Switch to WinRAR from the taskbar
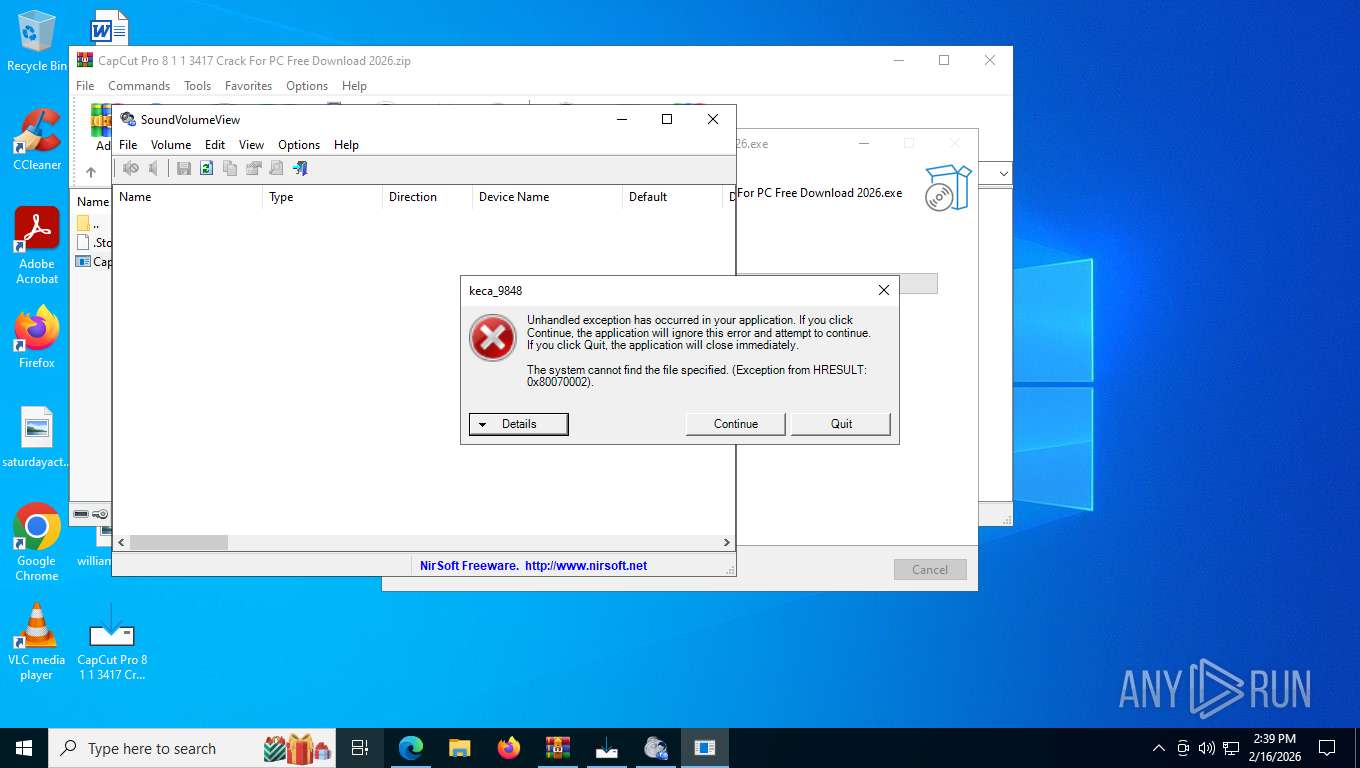The image size is (1360, 768). pyautogui.click(x=558, y=748)
